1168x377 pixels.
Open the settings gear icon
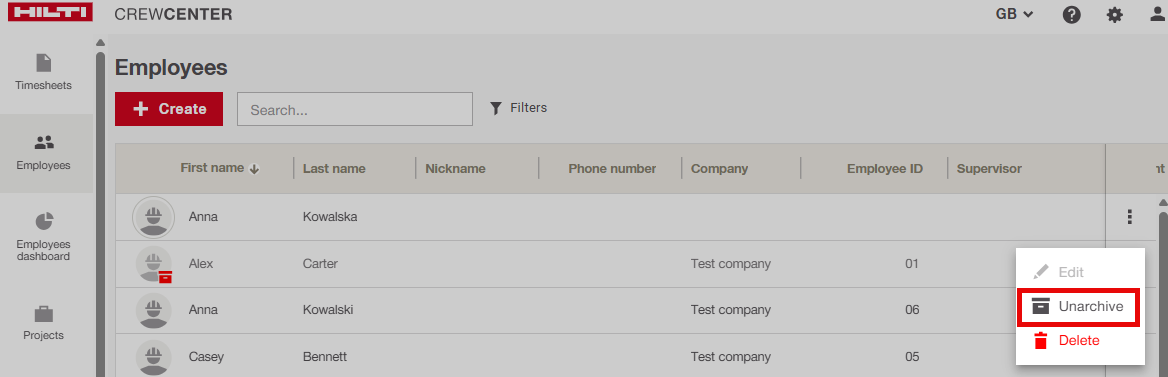pos(1114,14)
